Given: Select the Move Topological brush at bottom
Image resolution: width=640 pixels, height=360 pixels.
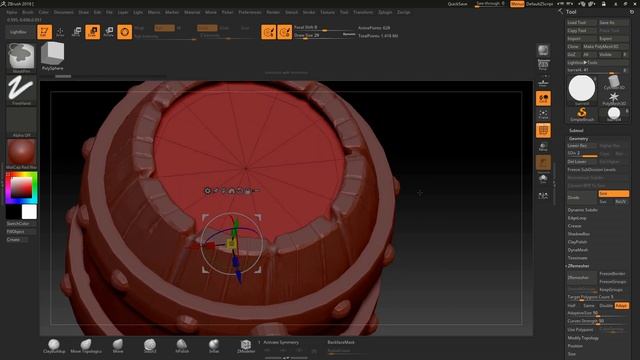Looking at the screenshot, I should (x=86, y=346).
